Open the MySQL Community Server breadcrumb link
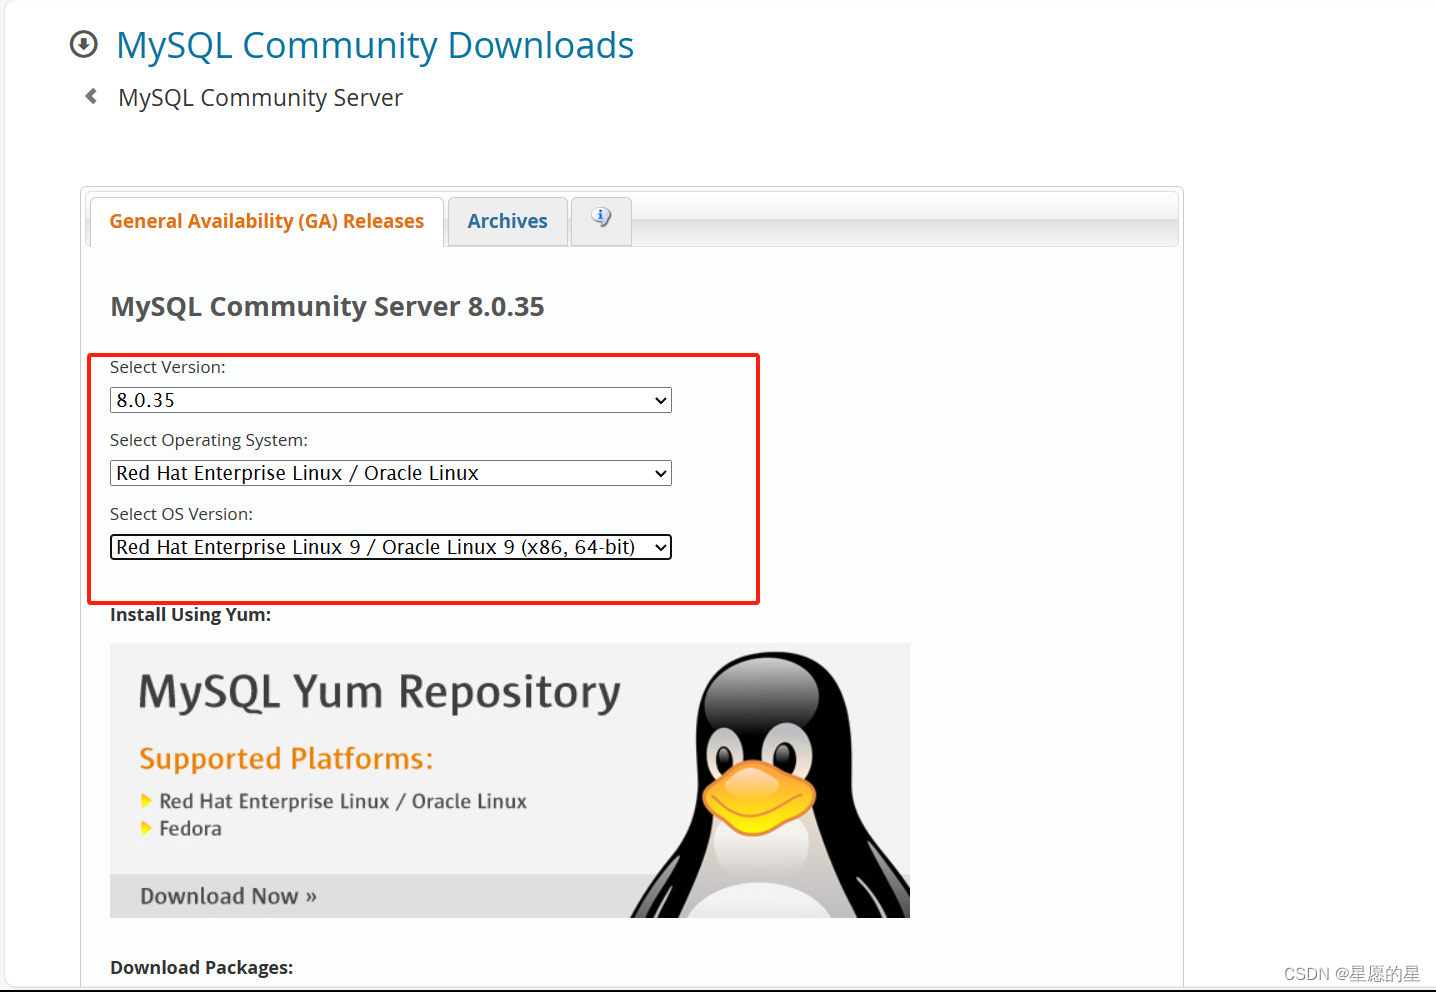 tap(260, 97)
